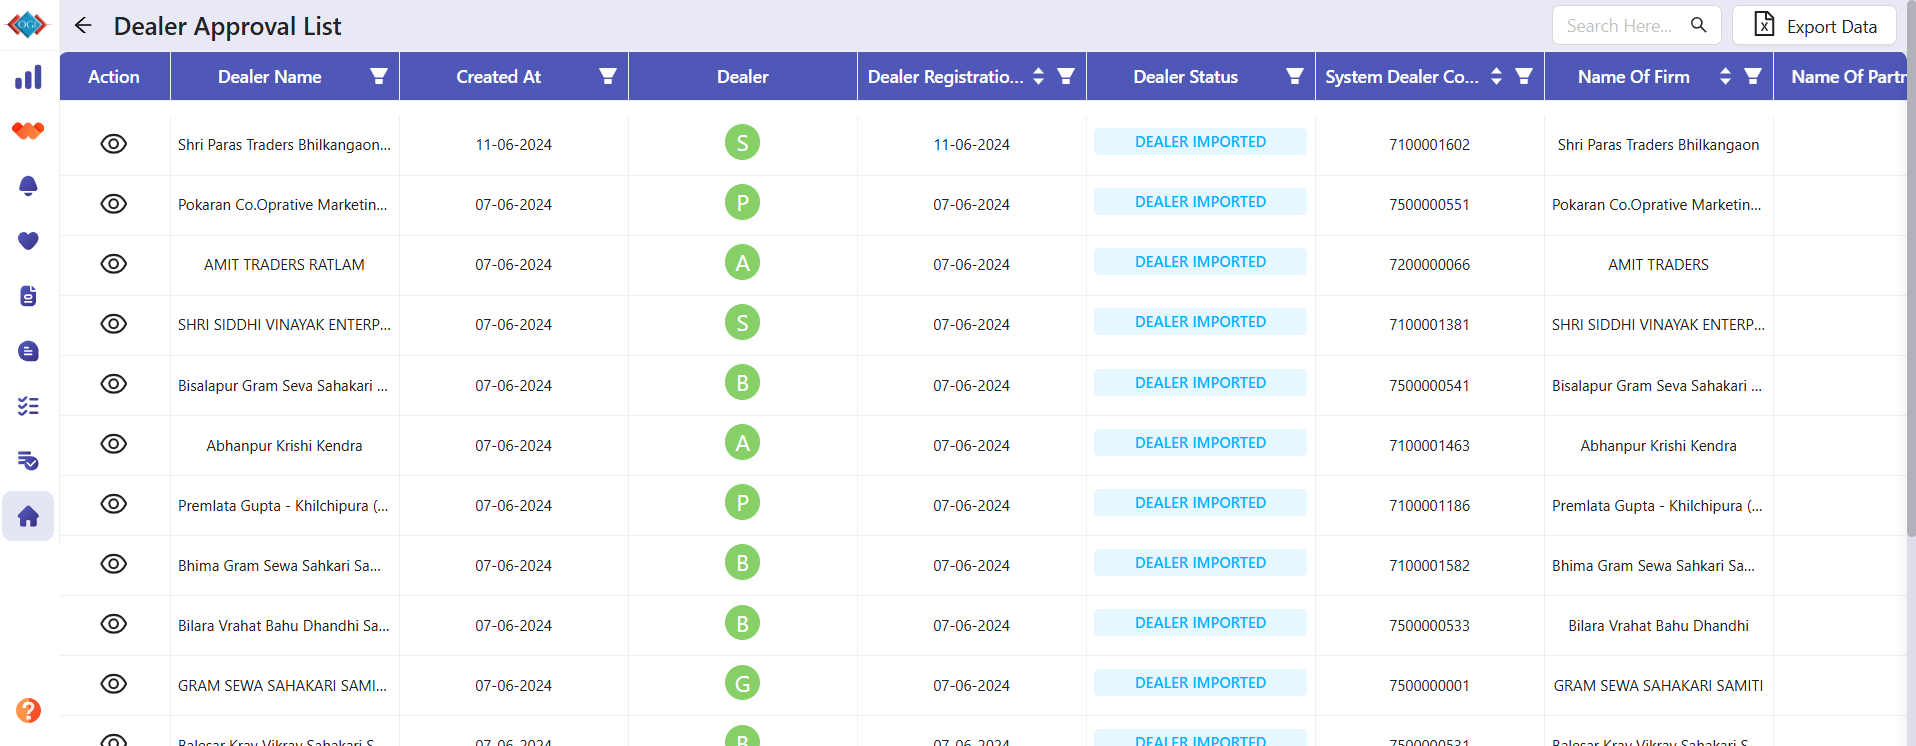Screen dimensions: 1916x746
Task: Click A avatar for AMIT TRADERS RATLAM
Action: coord(742,262)
